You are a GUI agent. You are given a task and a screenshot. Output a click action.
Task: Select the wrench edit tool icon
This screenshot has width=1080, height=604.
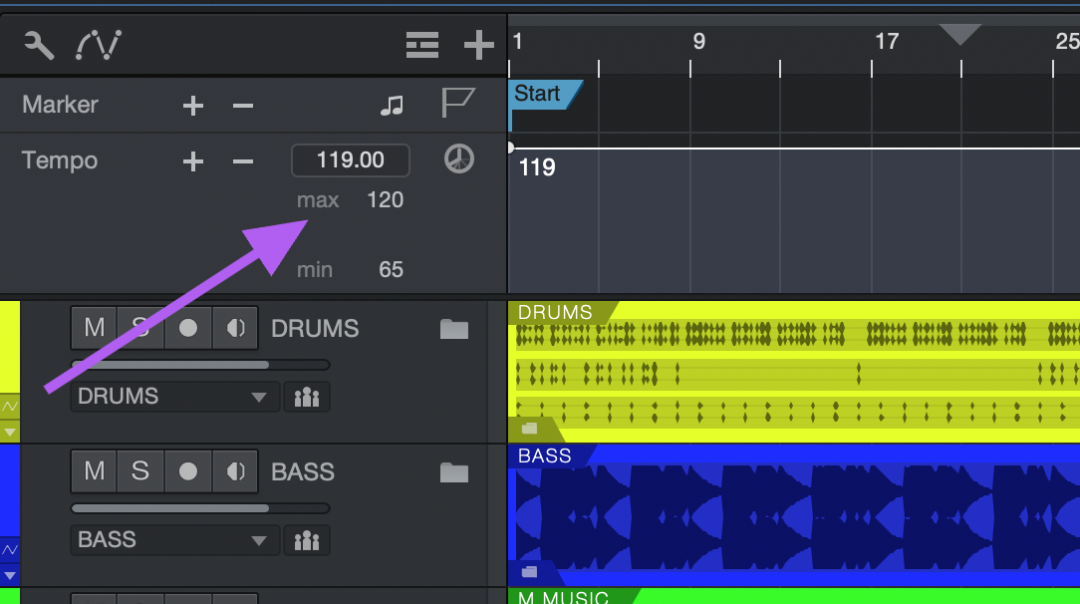coord(38,44)
